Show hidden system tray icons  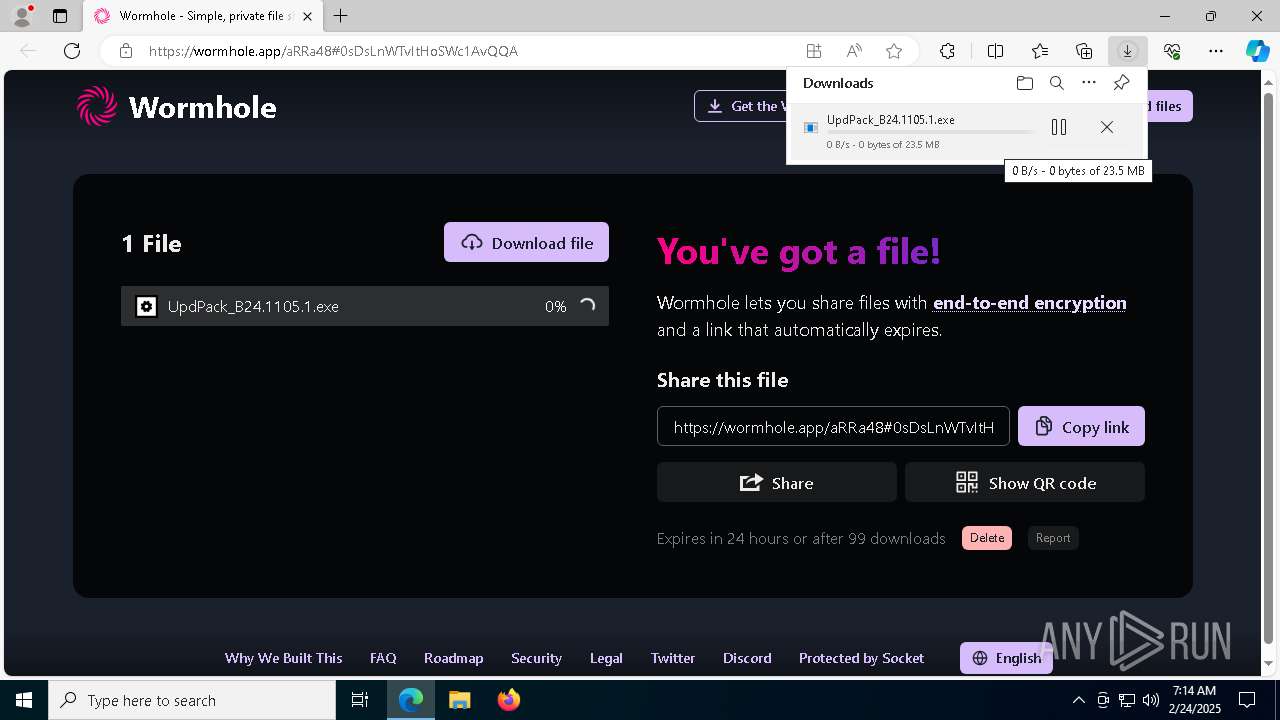point(1079,700)
